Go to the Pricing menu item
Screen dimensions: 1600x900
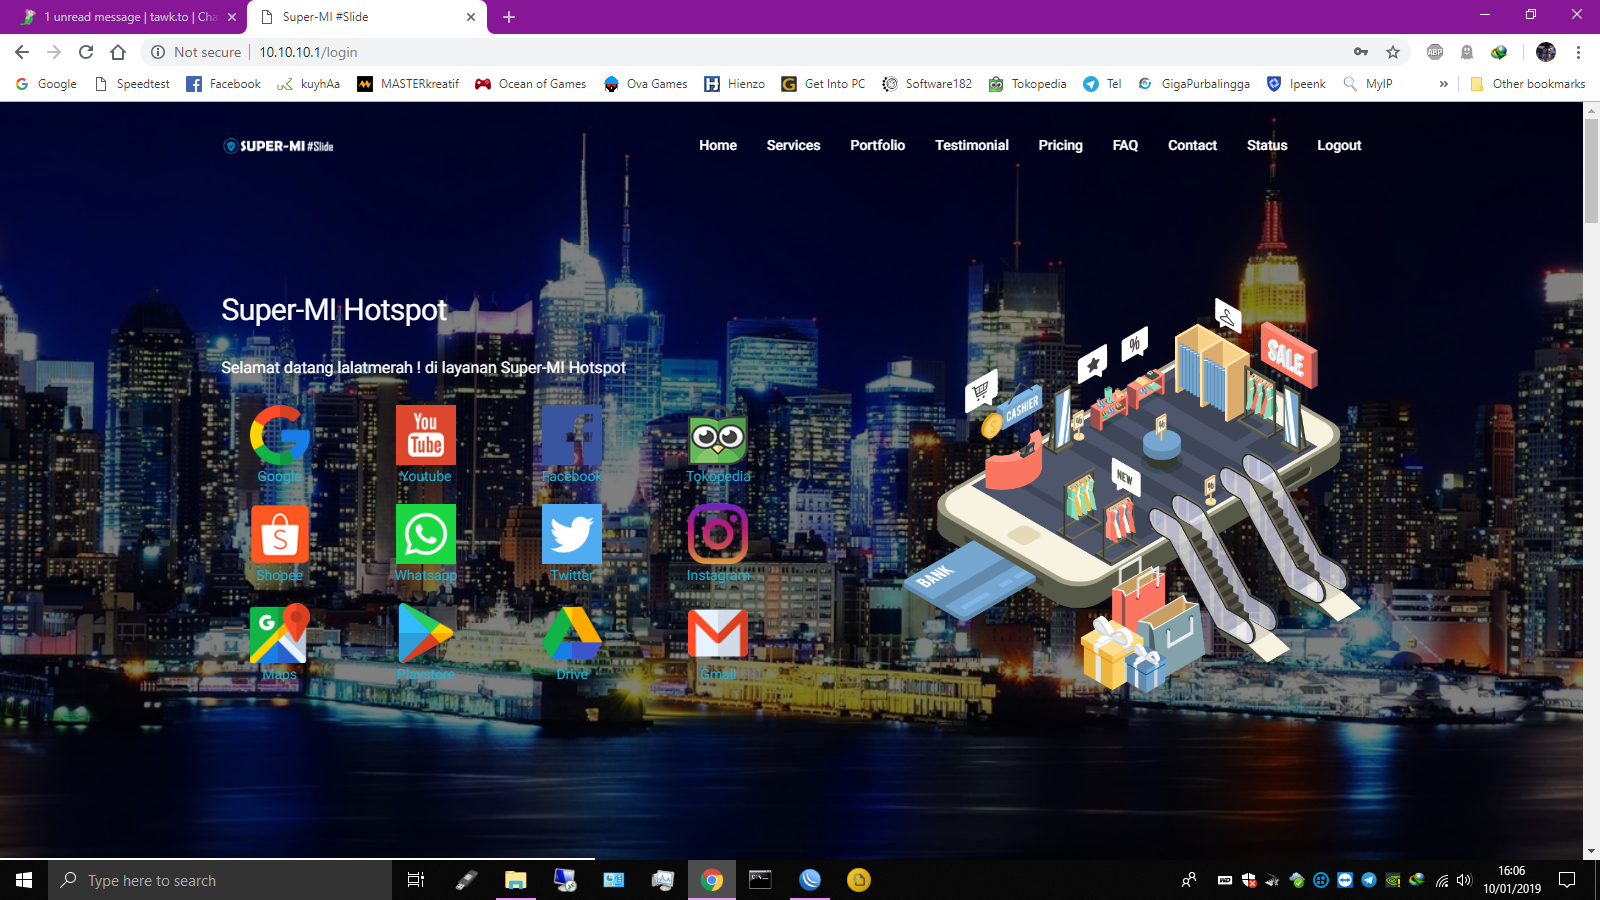(x=1060, y=145)
